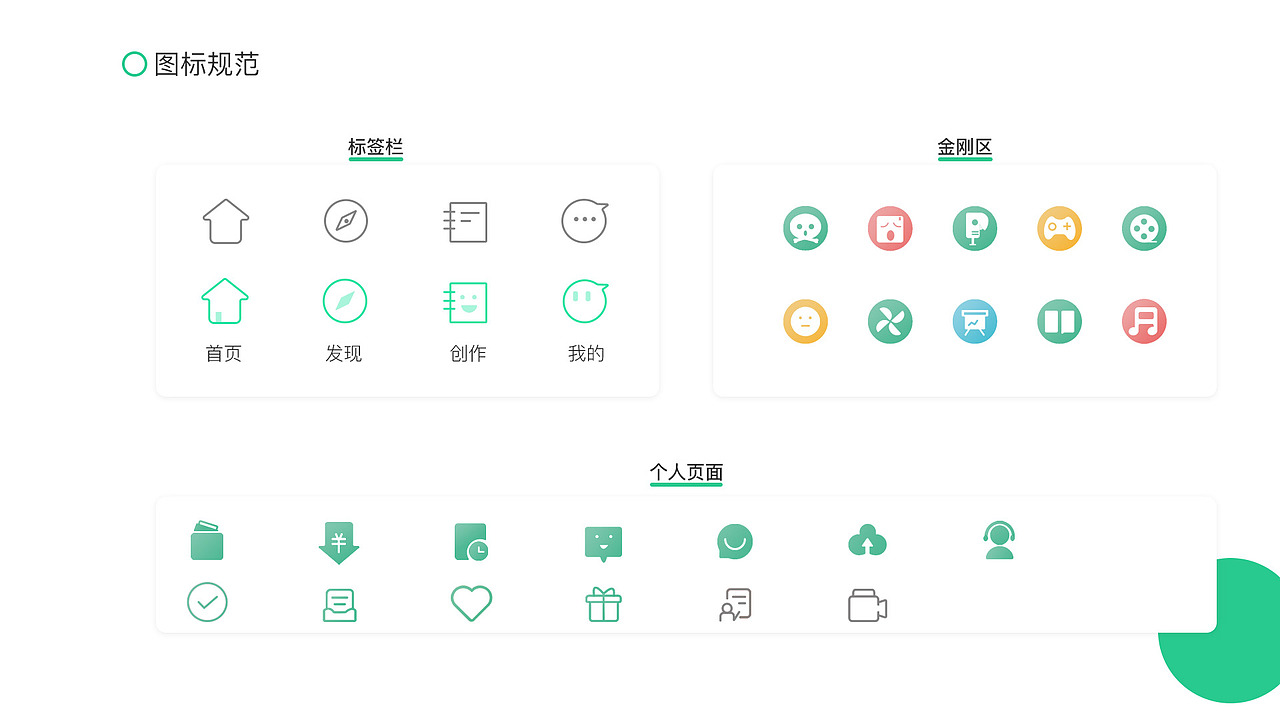Image resolution: width=1280 pixels, height=720 pixels.
Task: Toggle the circled checkmark icon
Action: point(207,602)
